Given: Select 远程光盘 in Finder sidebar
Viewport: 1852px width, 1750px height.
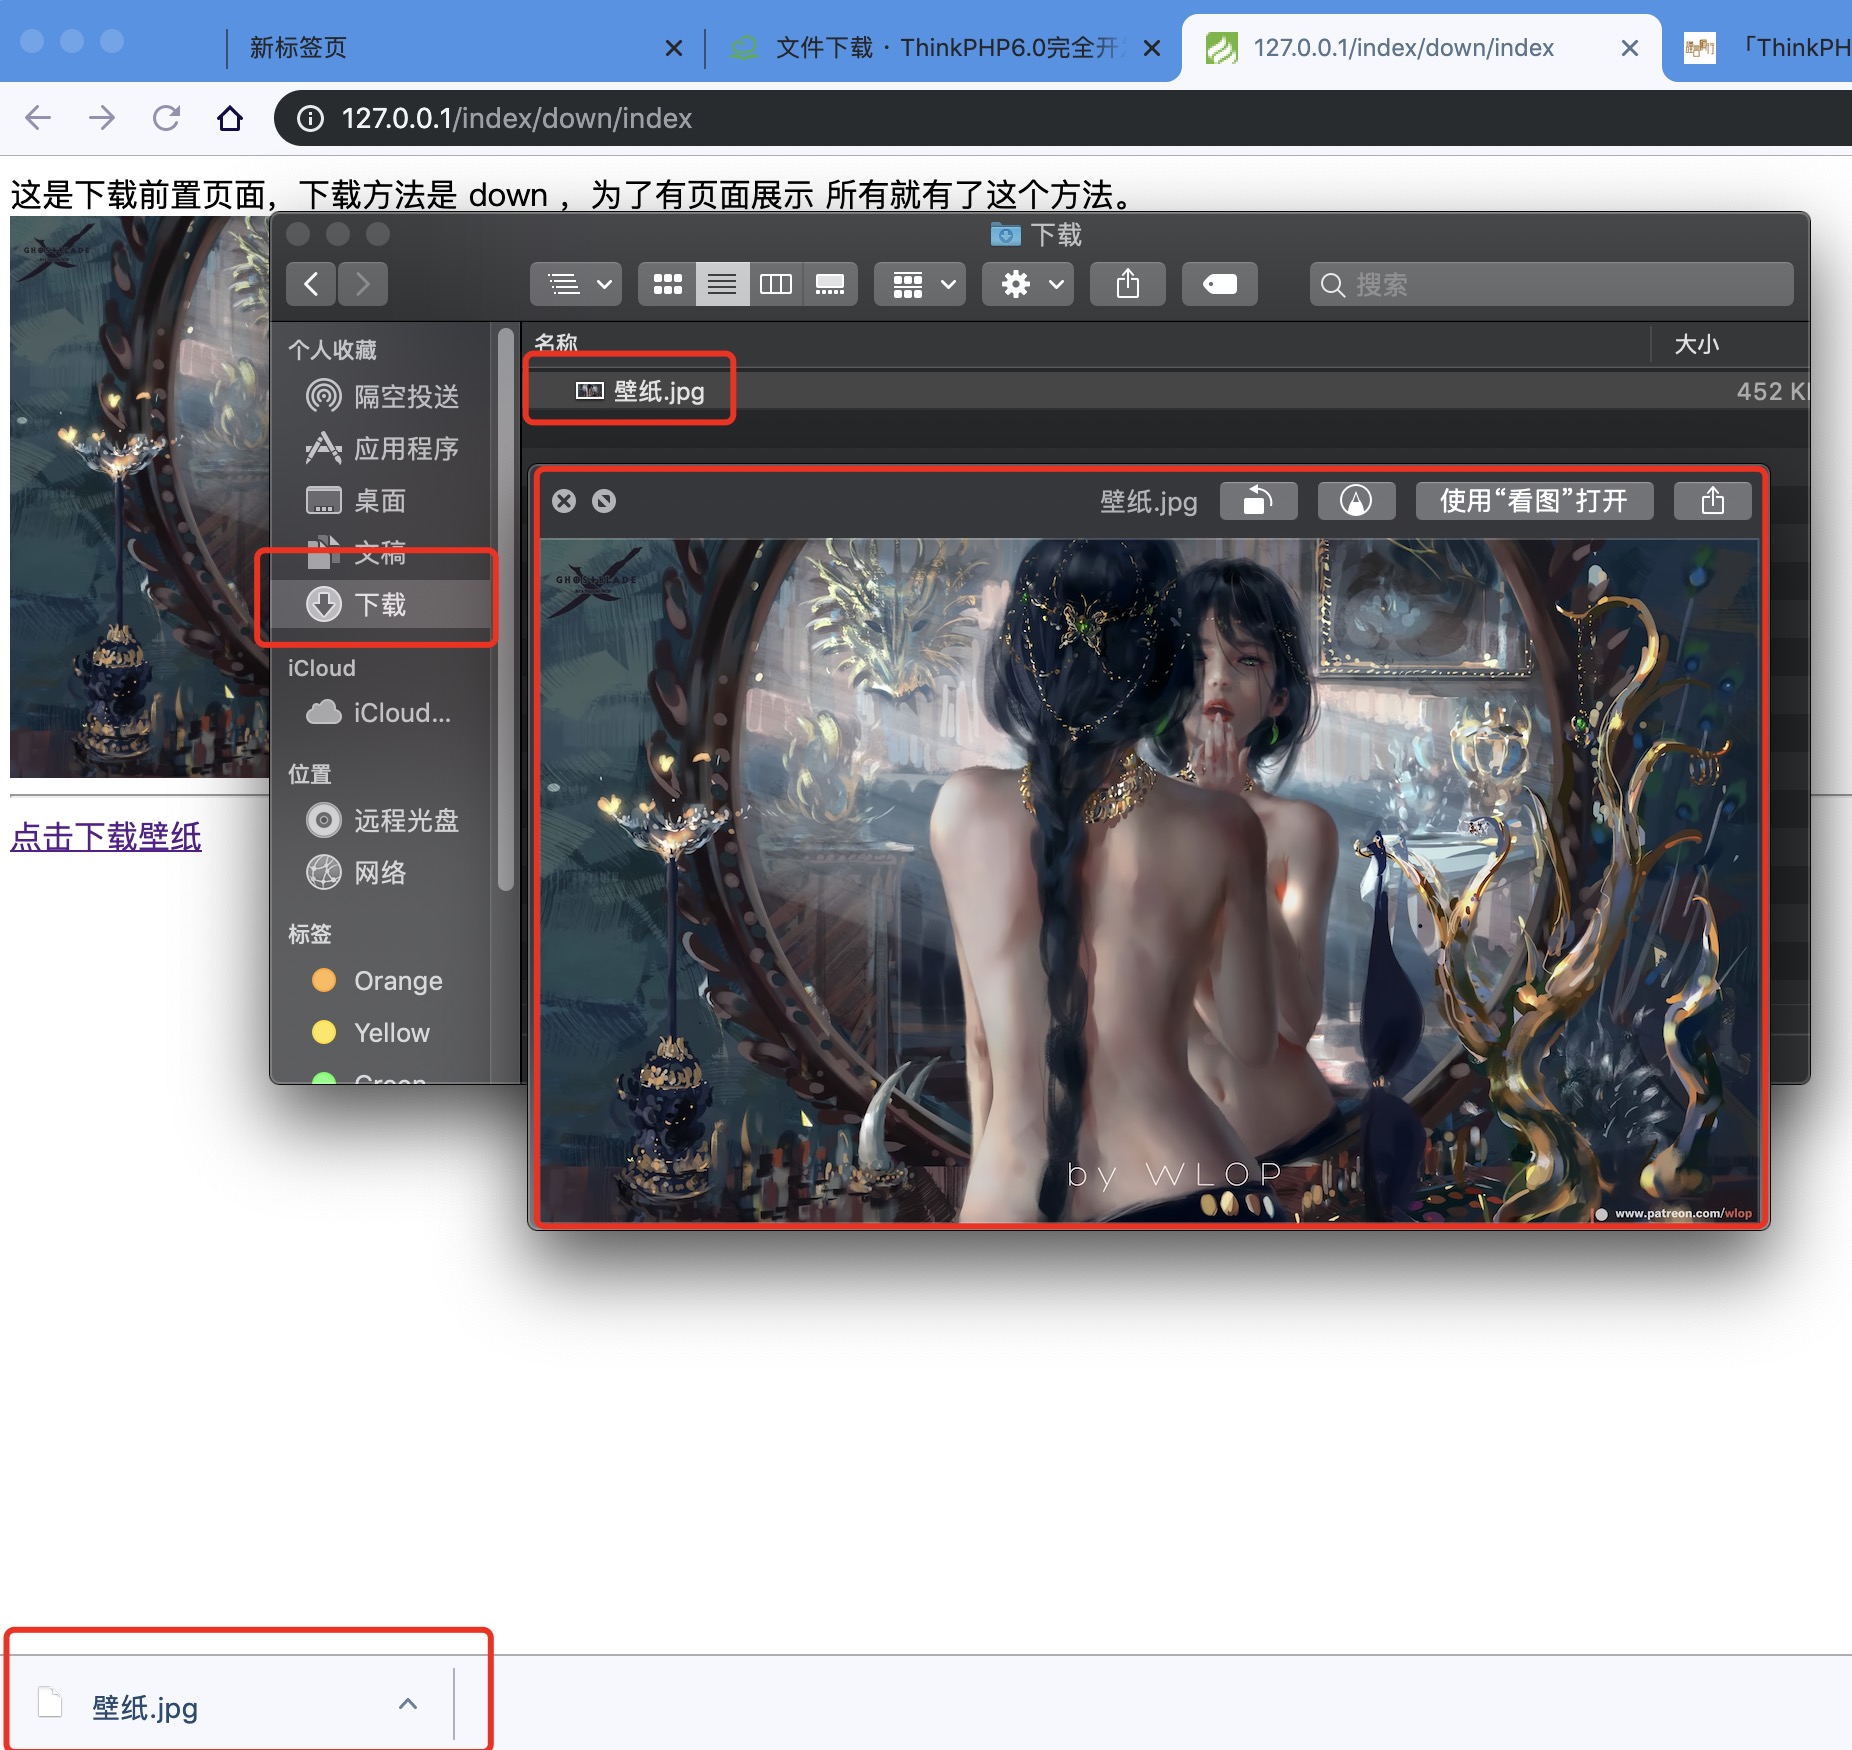Looking at the screenshot, I should click(x=382, y=820).
